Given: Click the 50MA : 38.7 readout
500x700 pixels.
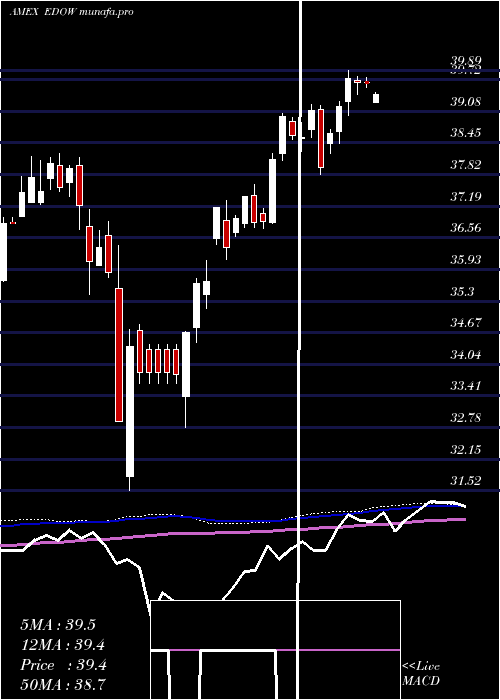Looking at the screenshot, I should point(63,685).
